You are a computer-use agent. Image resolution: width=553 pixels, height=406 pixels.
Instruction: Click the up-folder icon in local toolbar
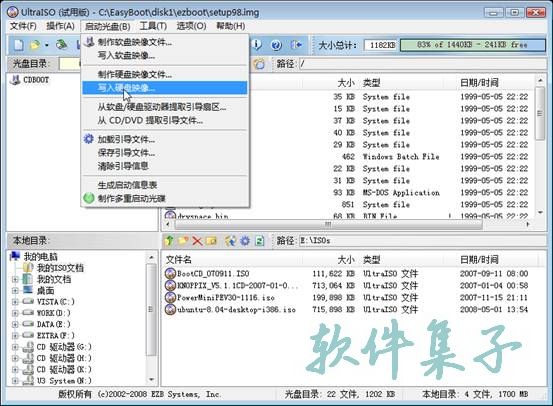pyautogui.click(x=169, y=241)
